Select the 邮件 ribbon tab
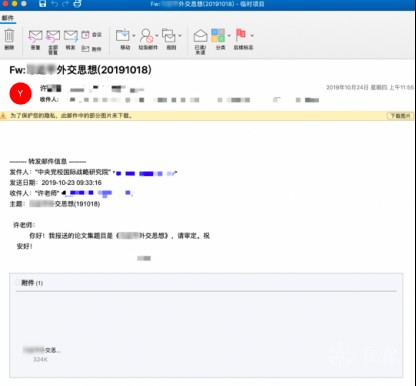This screenshot has width=416, height=386. pos(7,18)
